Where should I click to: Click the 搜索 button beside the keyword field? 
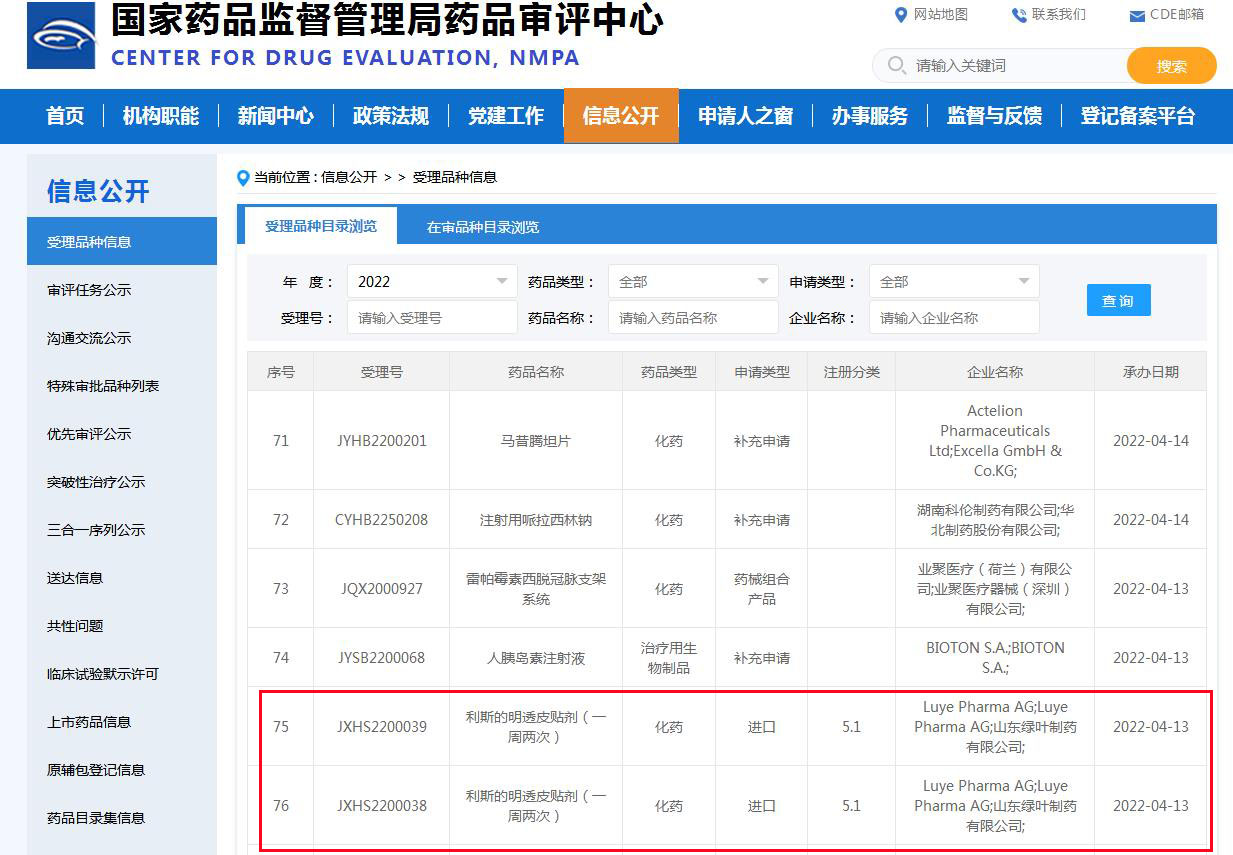[x=1170, y=65]
